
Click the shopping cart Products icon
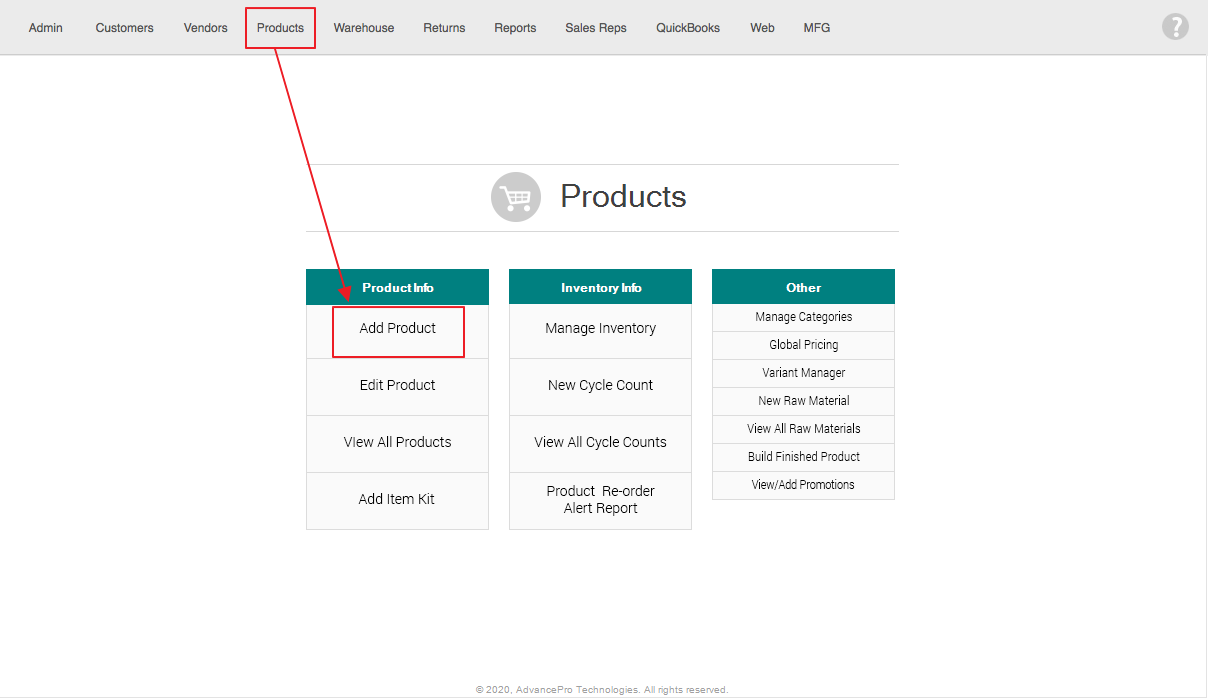516,197
